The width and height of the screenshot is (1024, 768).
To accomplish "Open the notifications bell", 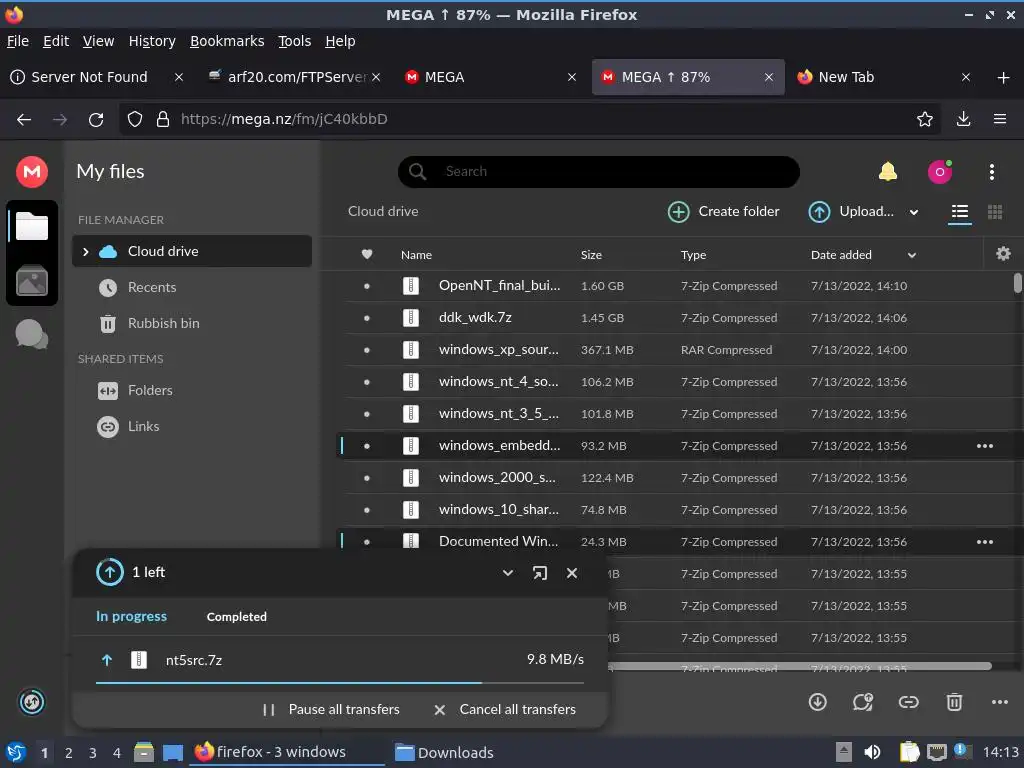I will coord(888,172).
